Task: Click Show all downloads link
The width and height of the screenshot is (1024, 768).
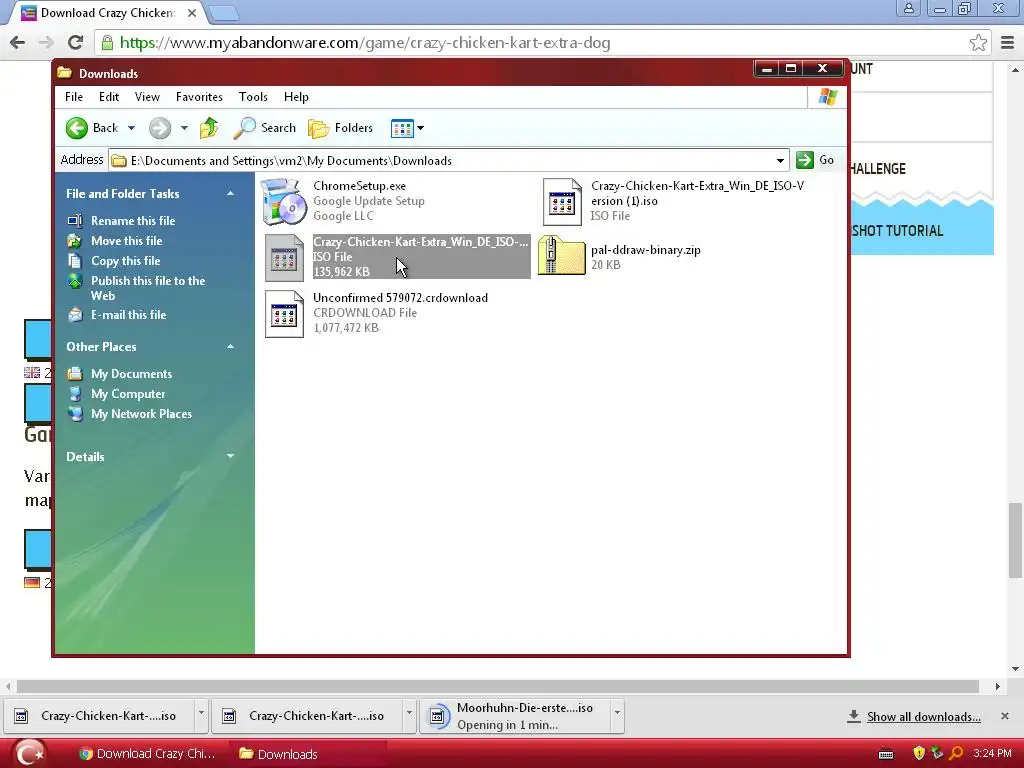Action: tap(923, 716)
